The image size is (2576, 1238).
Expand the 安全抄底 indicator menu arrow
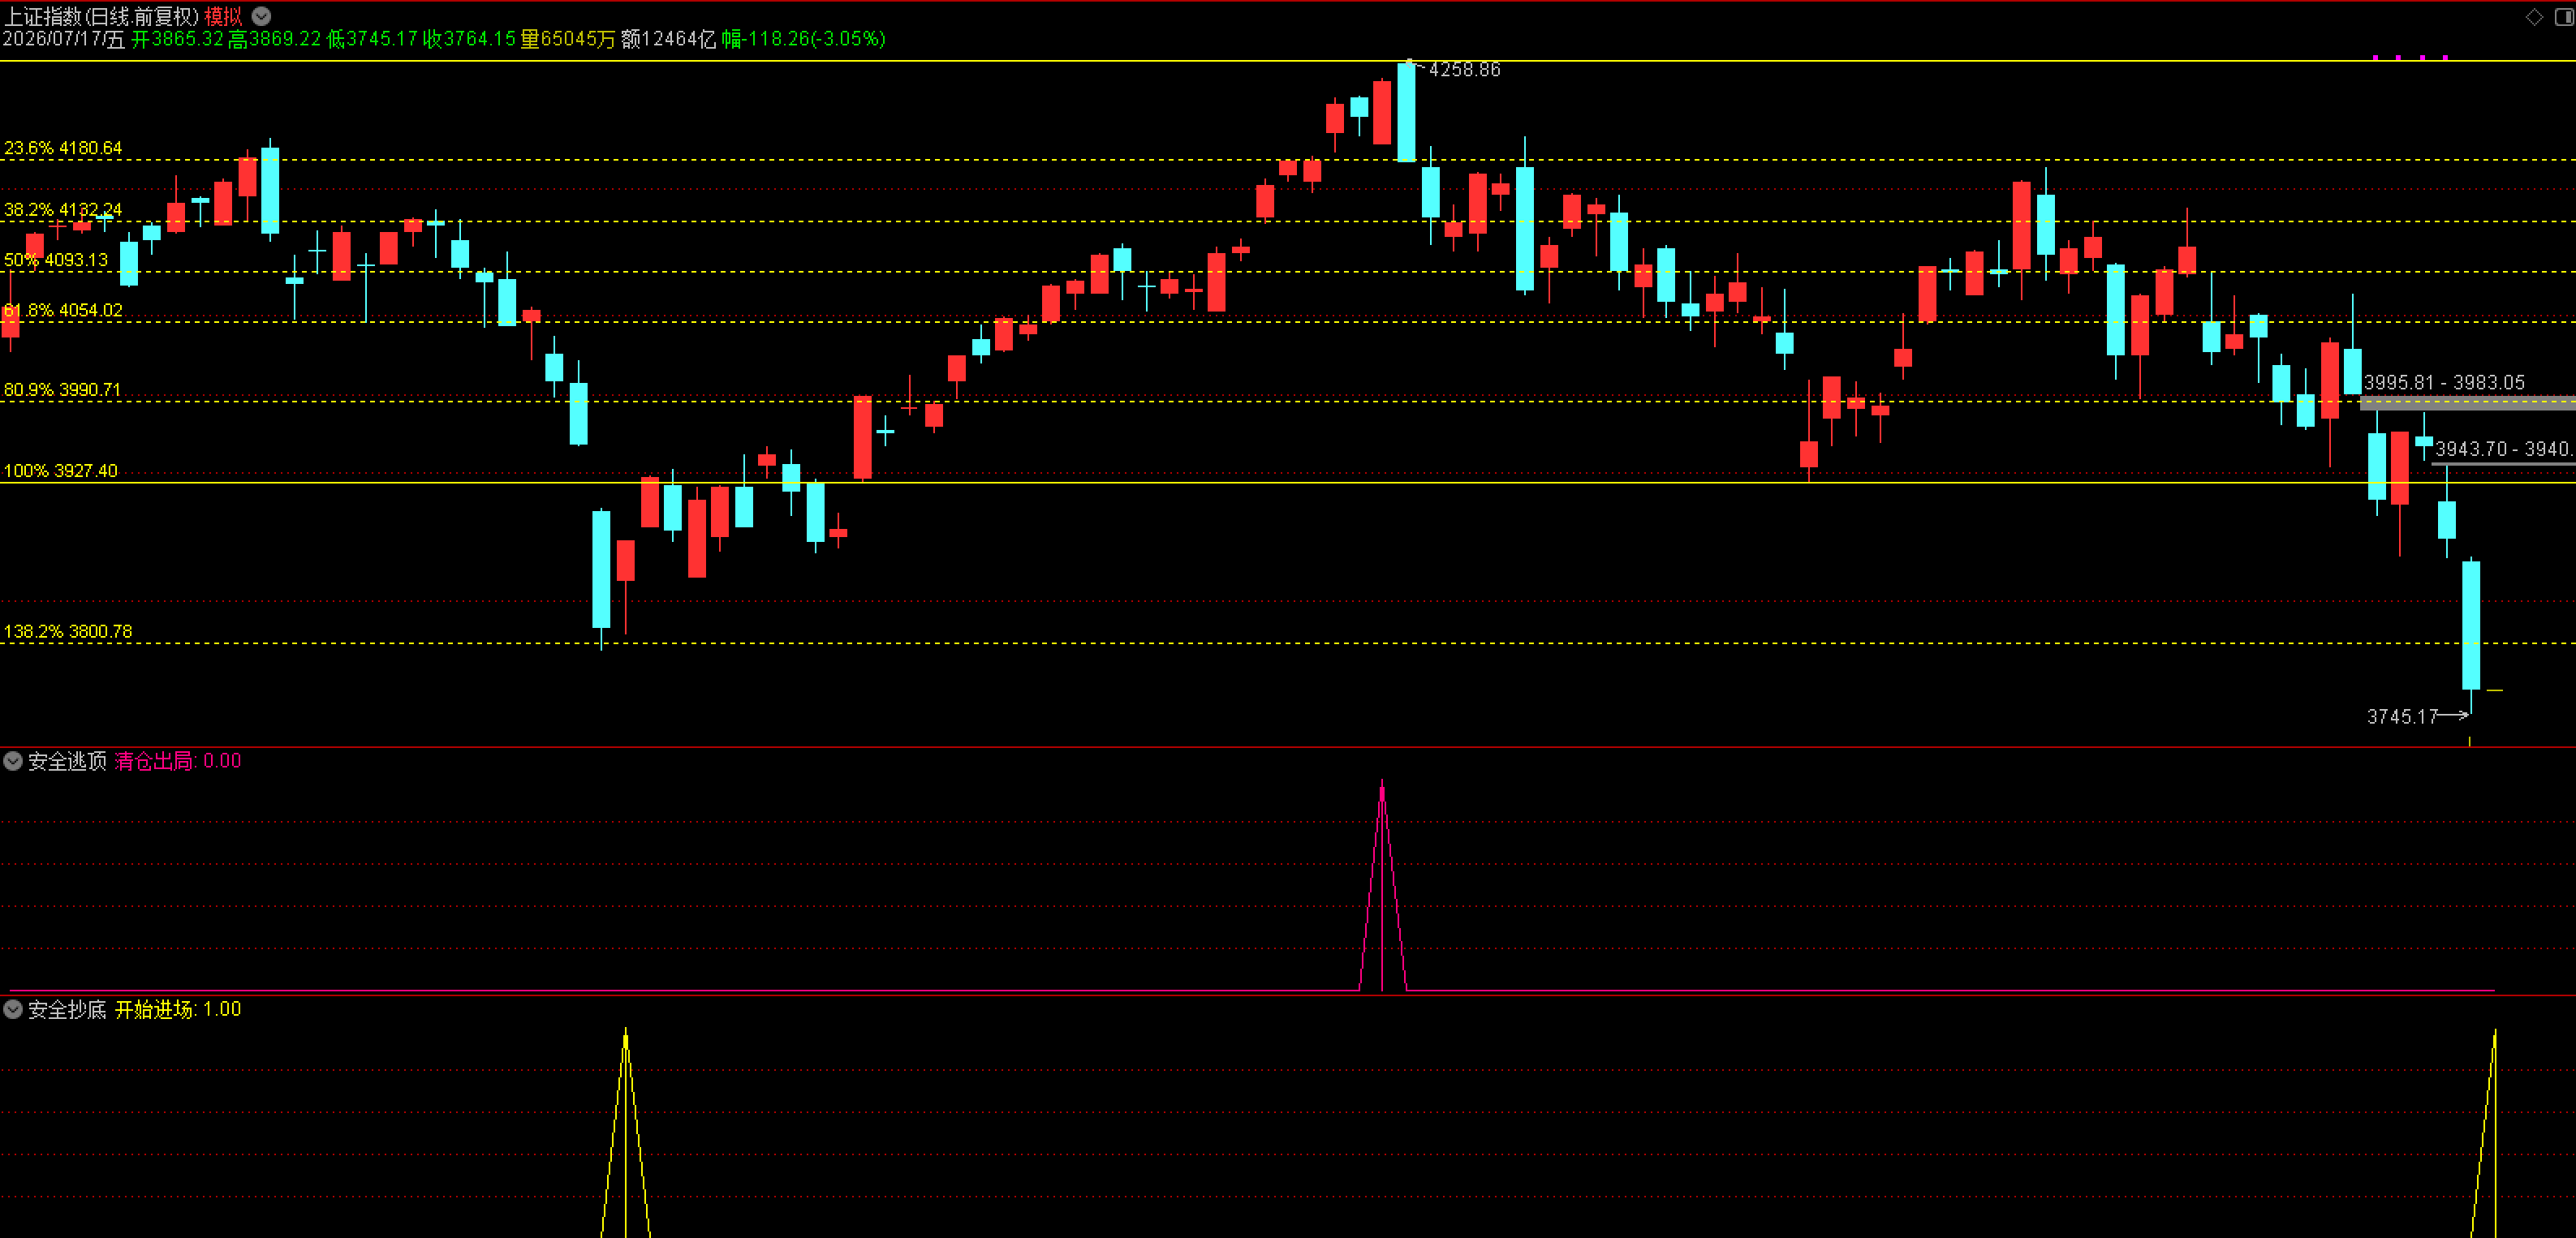[x=13, y=1009]
